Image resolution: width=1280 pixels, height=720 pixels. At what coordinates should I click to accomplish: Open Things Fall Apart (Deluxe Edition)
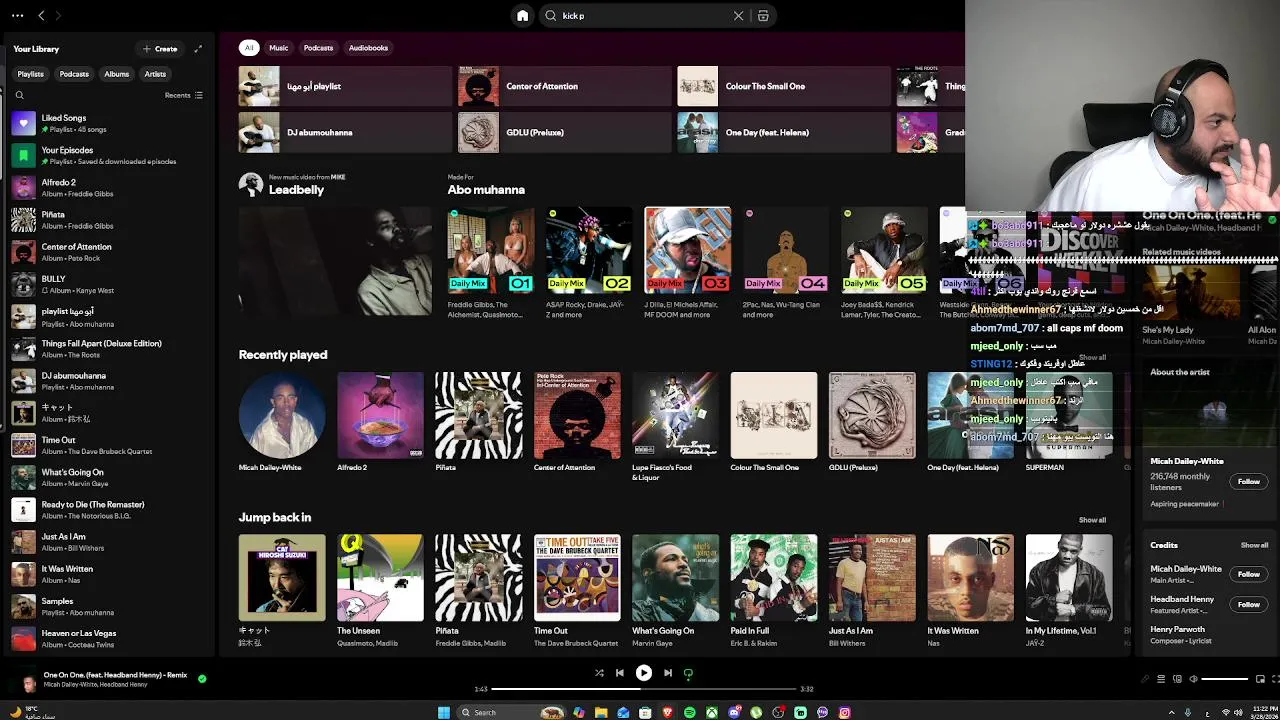pyautogui.click(x=108, y=349)
